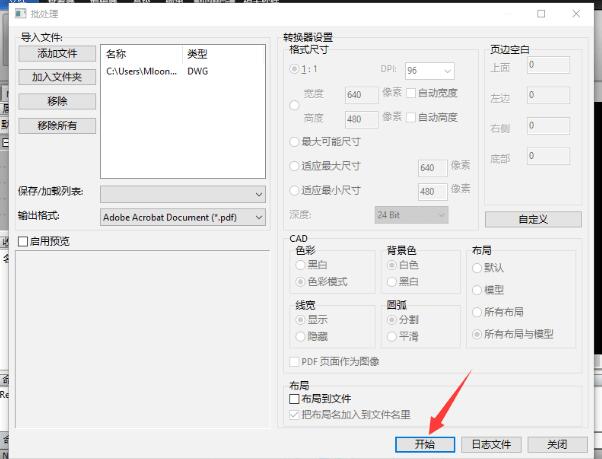Click 移除所有 to clear files

coord(57,126)
